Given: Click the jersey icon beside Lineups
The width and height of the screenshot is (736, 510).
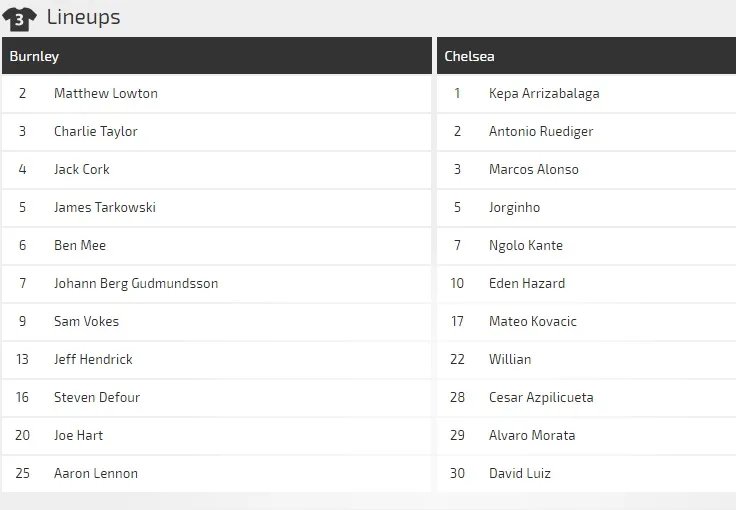Looking at the screenshot, I should pyautogui.click(x=20, y=18).
